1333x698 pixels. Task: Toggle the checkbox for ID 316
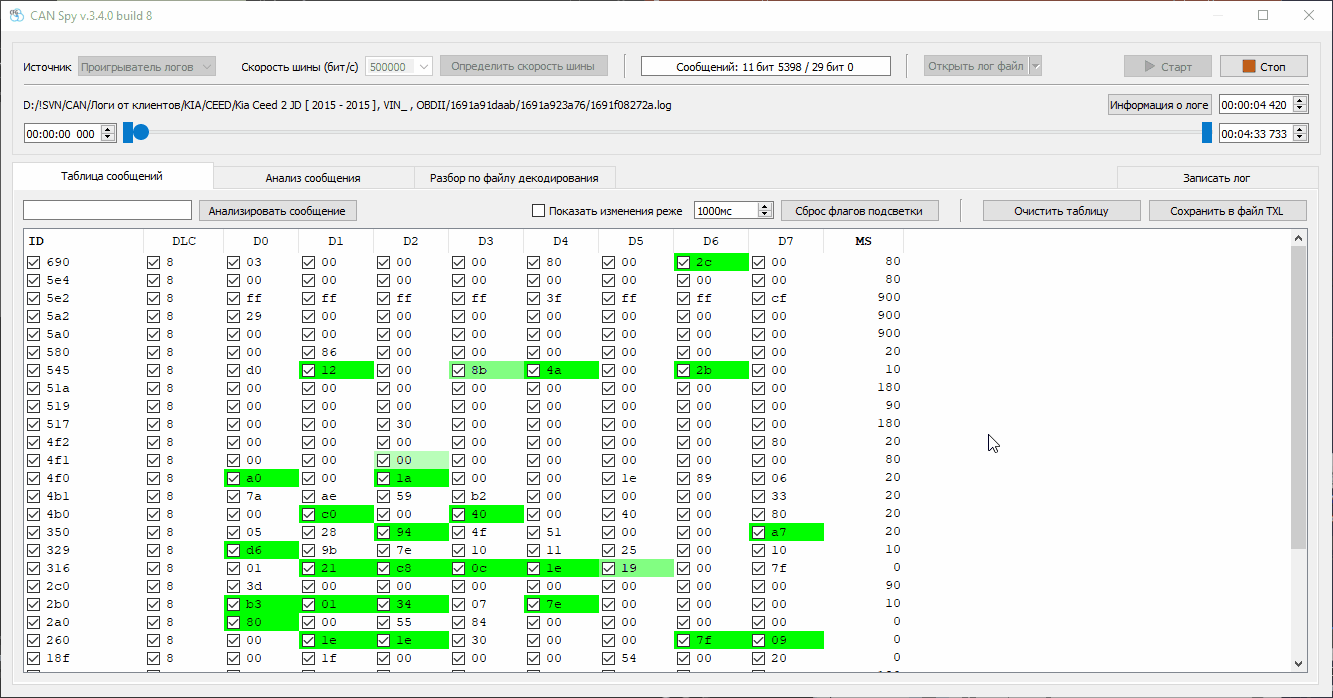35,568
